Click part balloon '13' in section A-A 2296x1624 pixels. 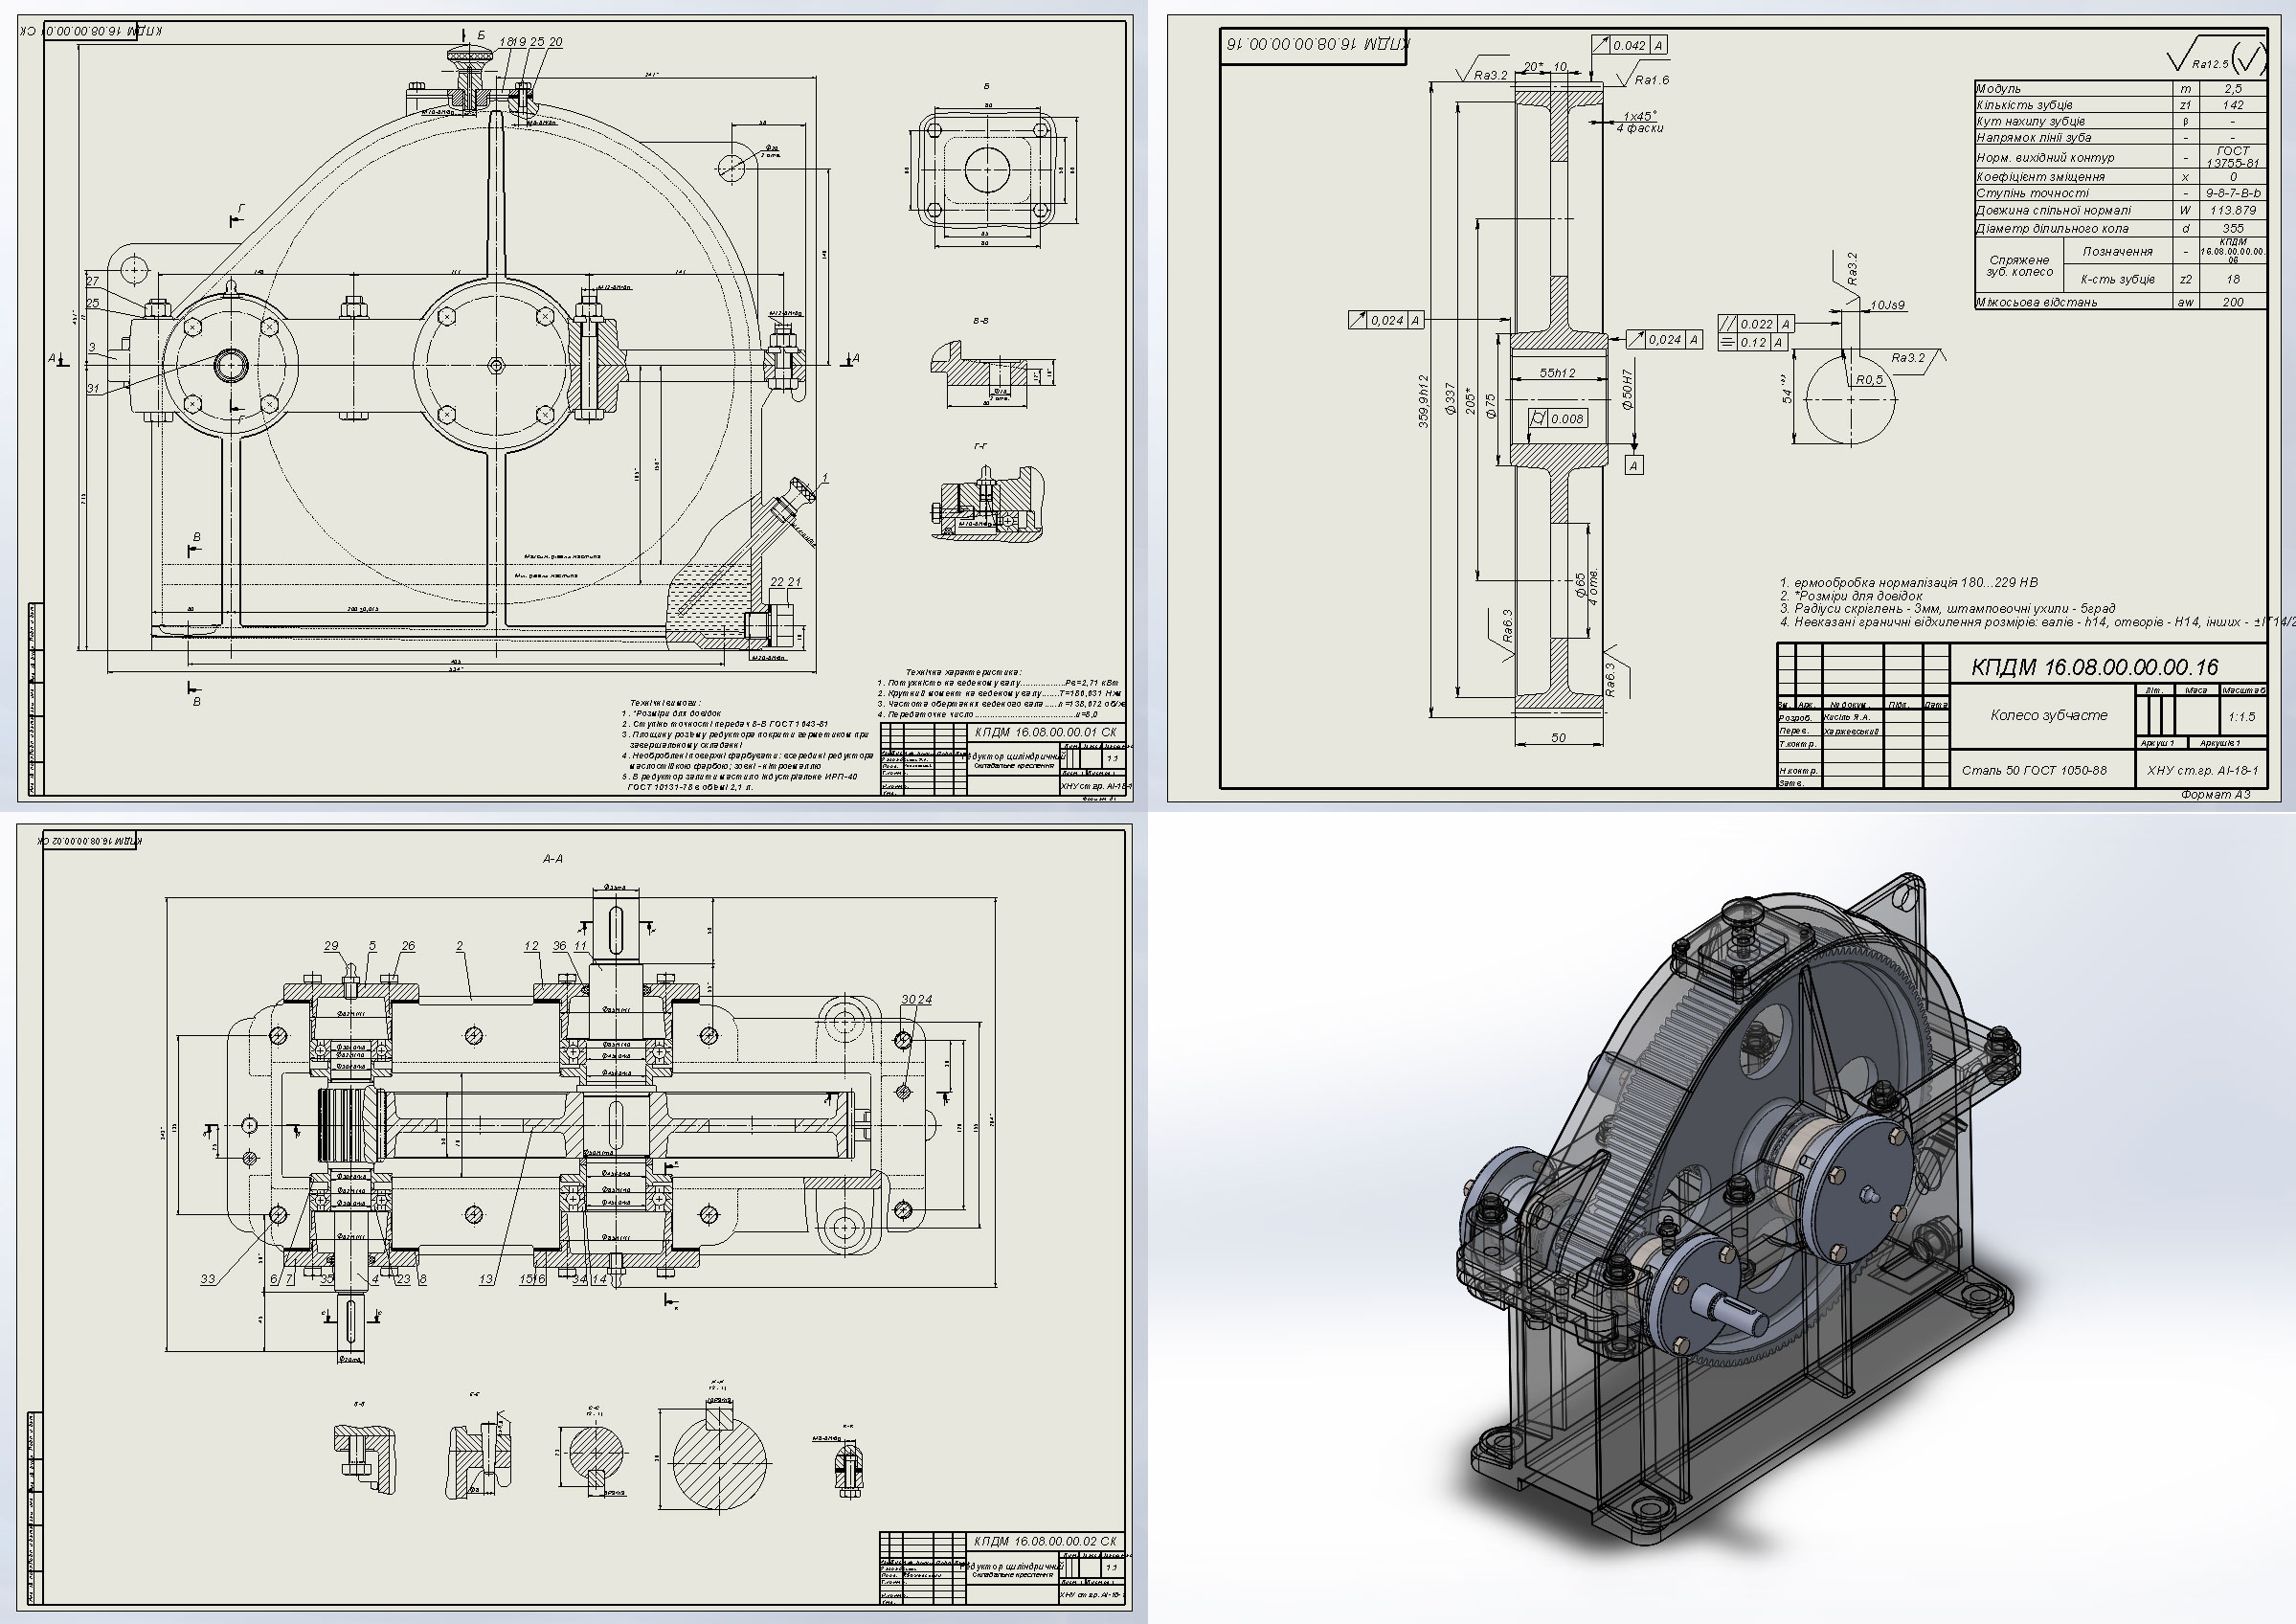[486, 1279]
